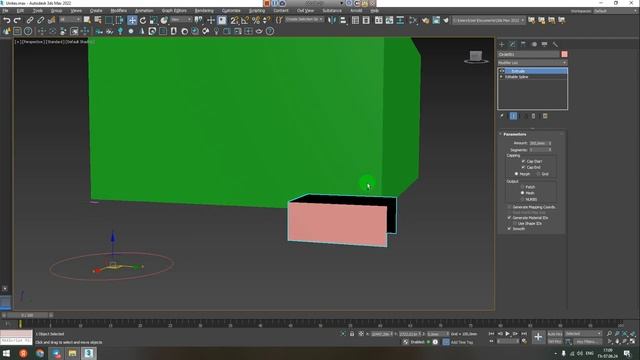
Task: Open the Utilities command panel tab
Action: tap(555, 44)
